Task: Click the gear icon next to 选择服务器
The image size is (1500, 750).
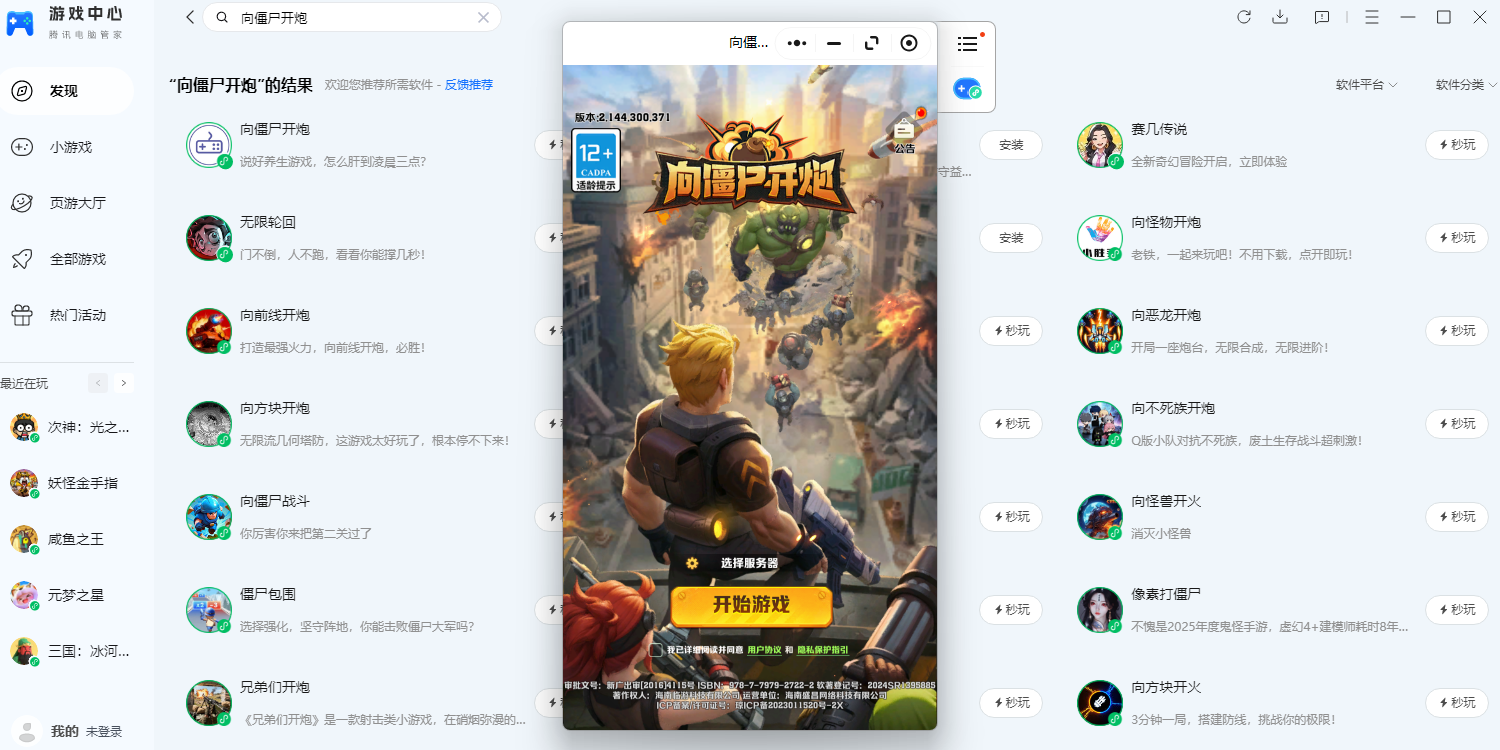Action: coord(691,563)
